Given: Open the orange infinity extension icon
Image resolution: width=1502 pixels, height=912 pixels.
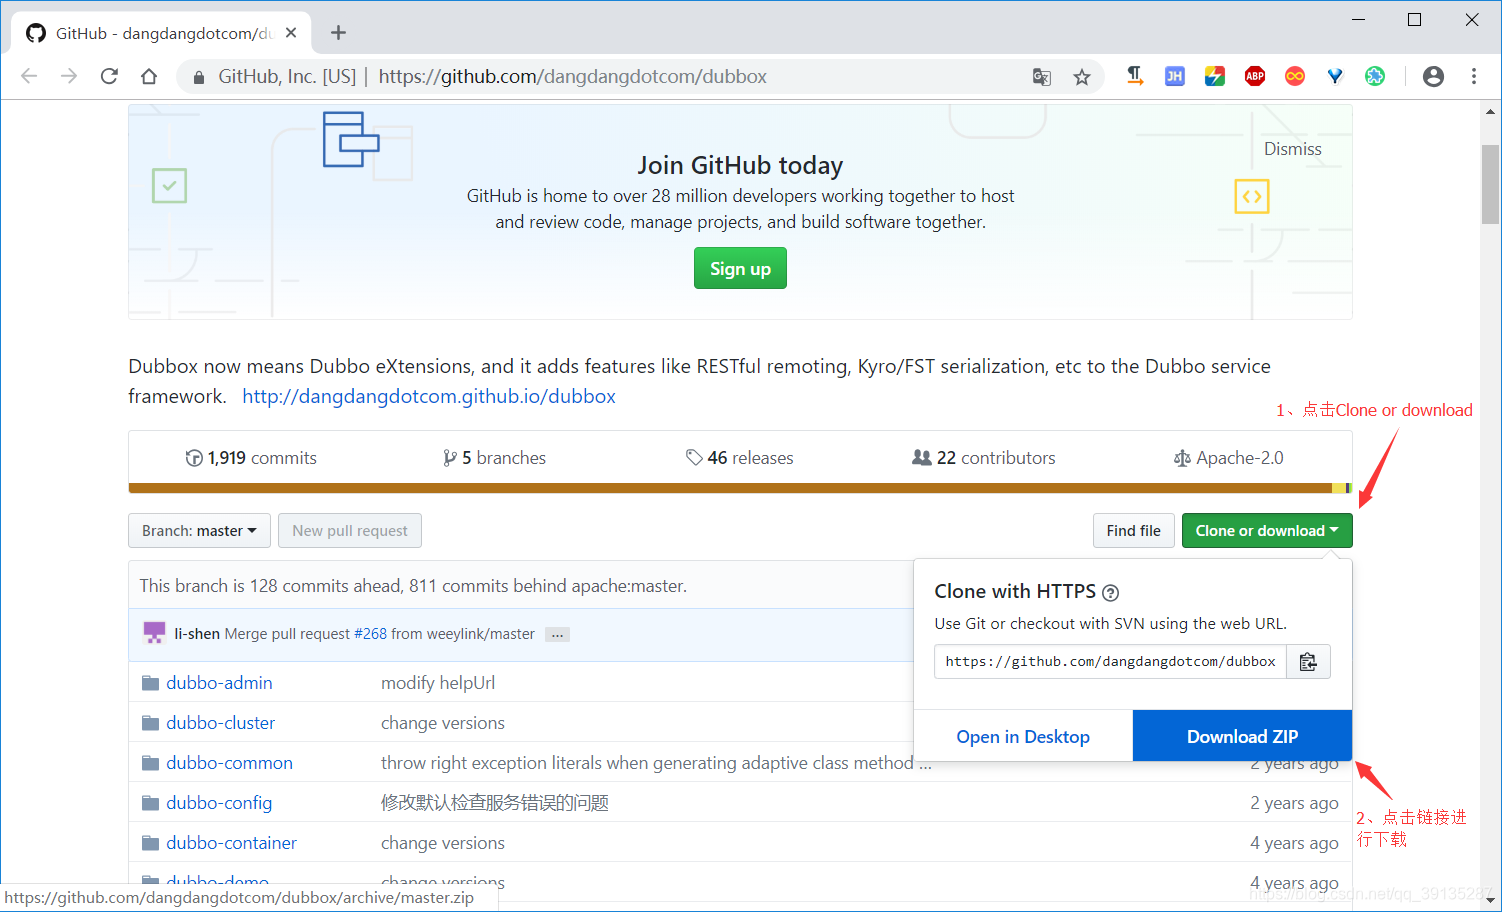Looking at the screenshot, I should [x=1295, y=76].
